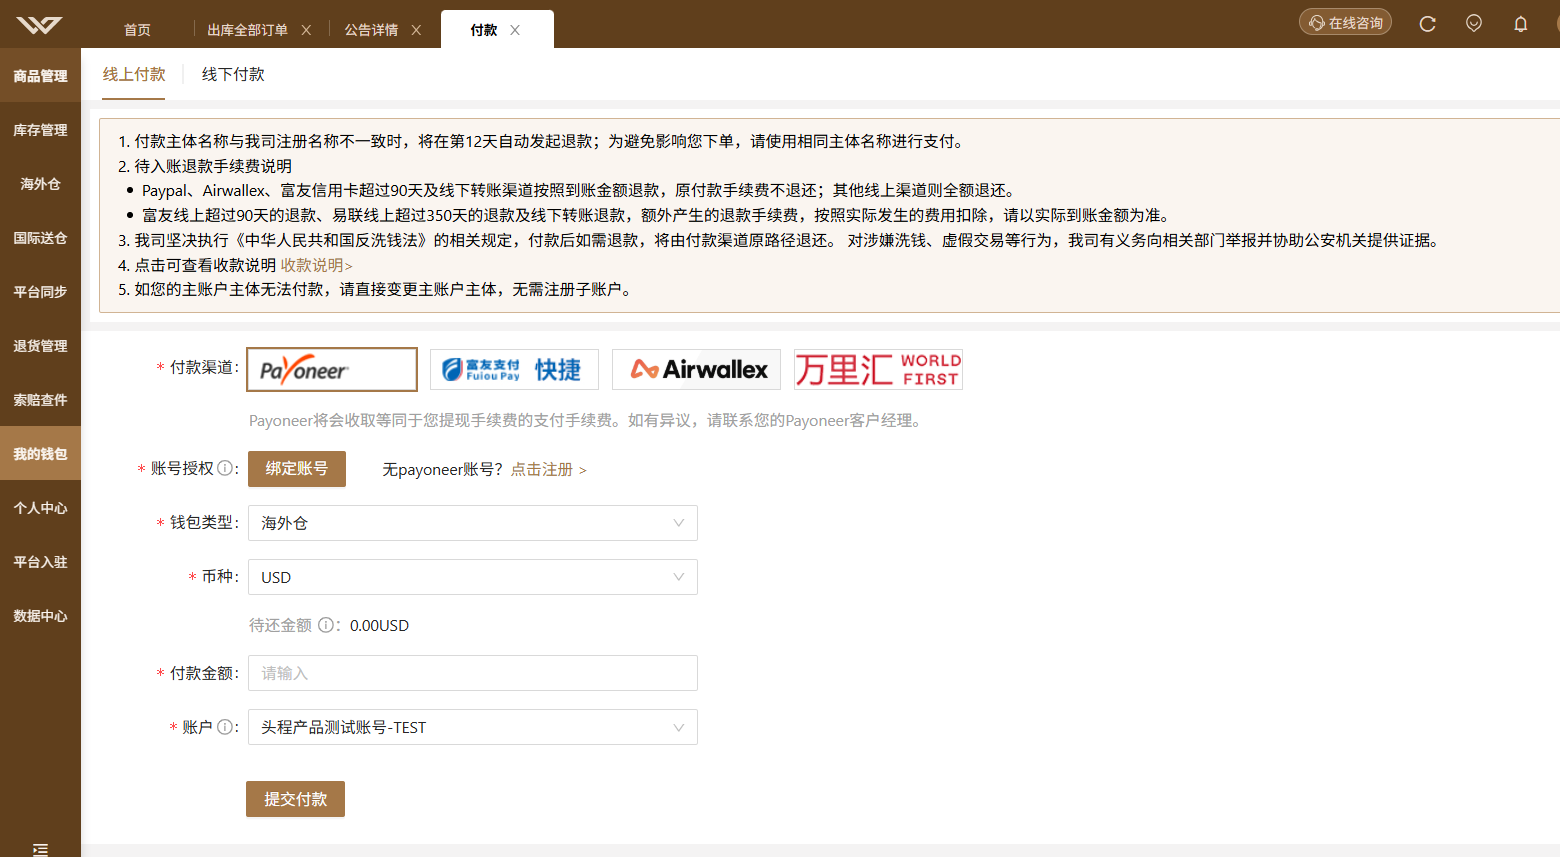Click the Payoneer fee notice text
Viewport: 1560px width, 857px height.
[588, 420]
